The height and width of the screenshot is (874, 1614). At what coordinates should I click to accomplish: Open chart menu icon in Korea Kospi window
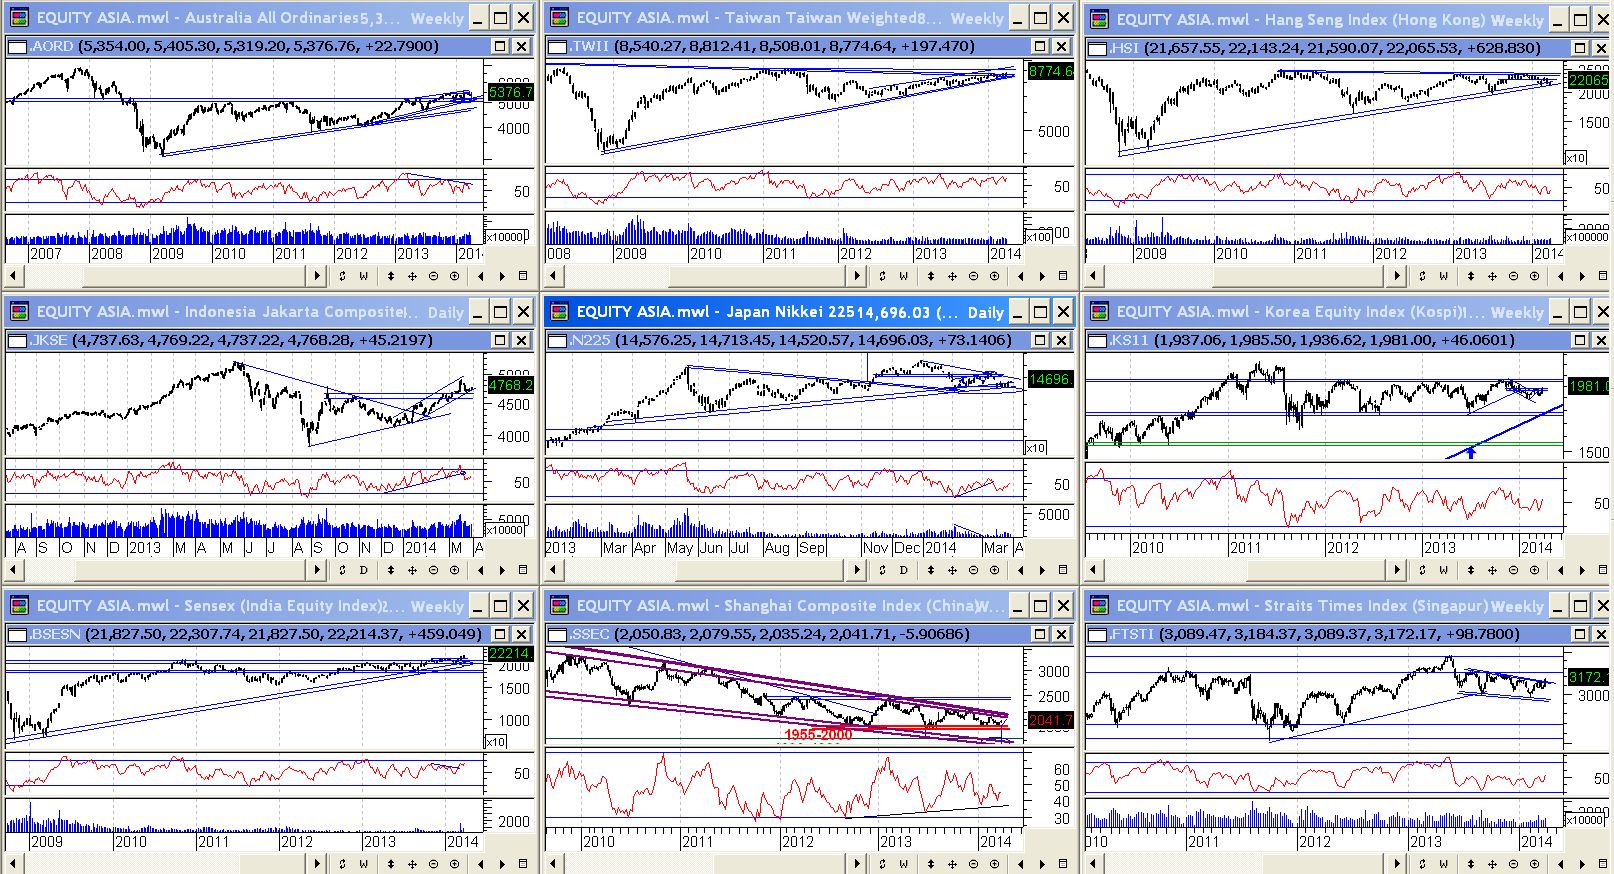pos(1602,570)
